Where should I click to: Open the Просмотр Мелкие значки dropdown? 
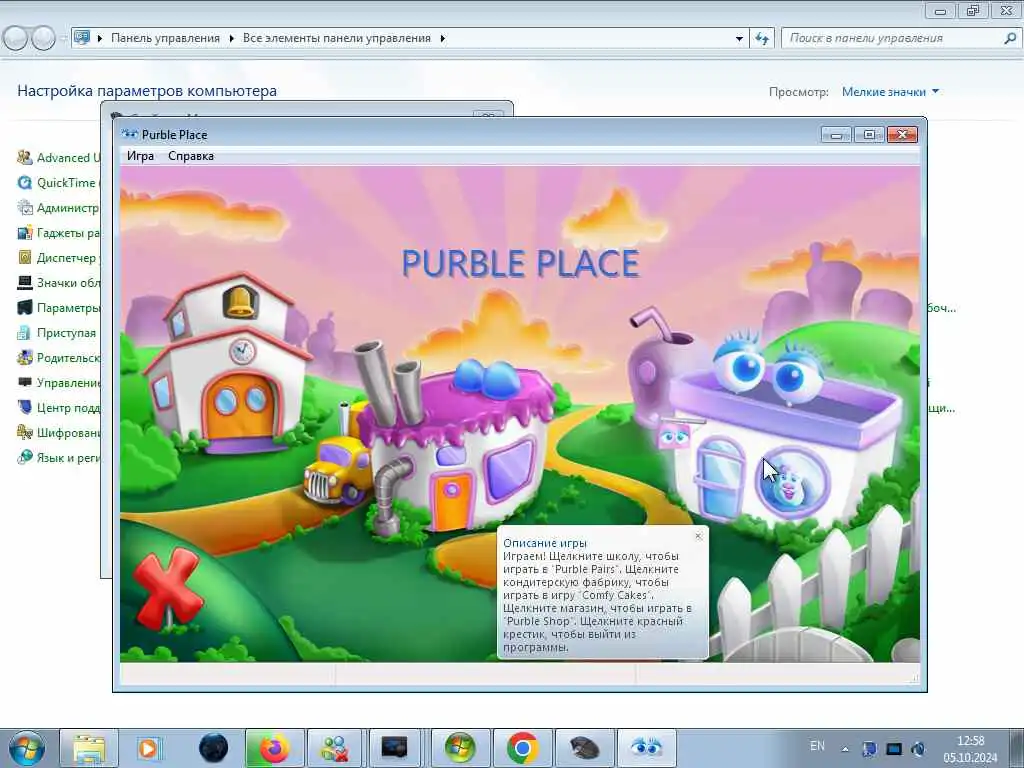[x=890, y=92]
